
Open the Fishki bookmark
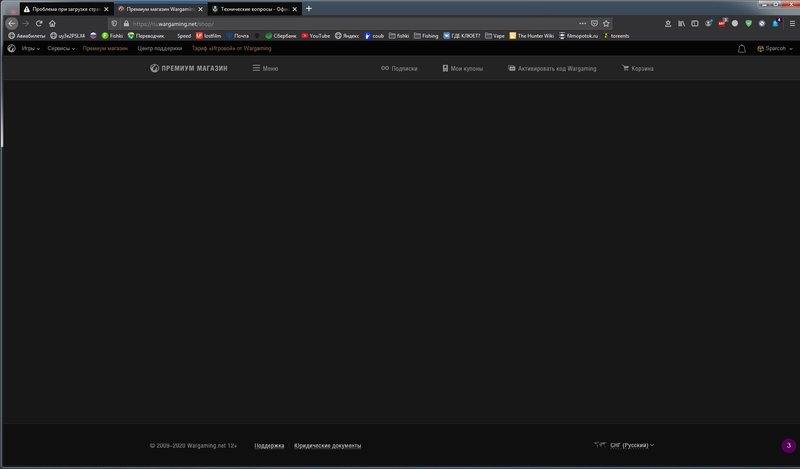click(112, 36)
